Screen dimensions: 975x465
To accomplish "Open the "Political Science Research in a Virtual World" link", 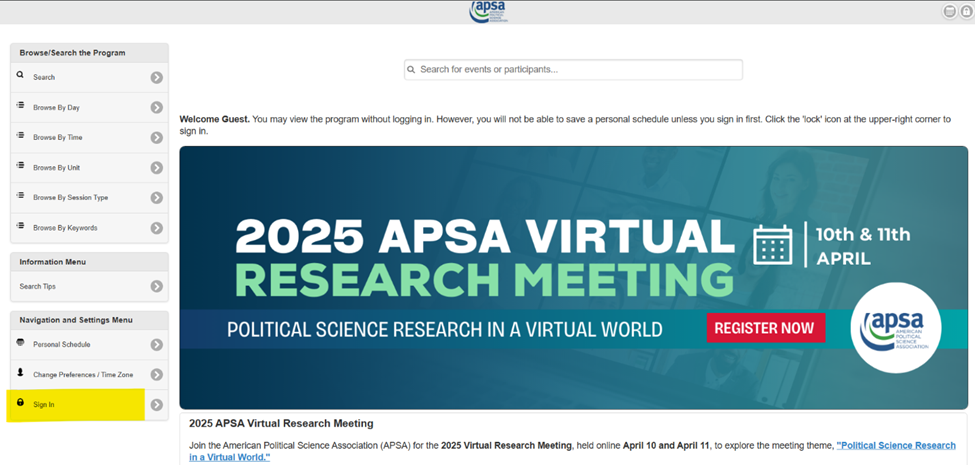I will pos(895,446).
